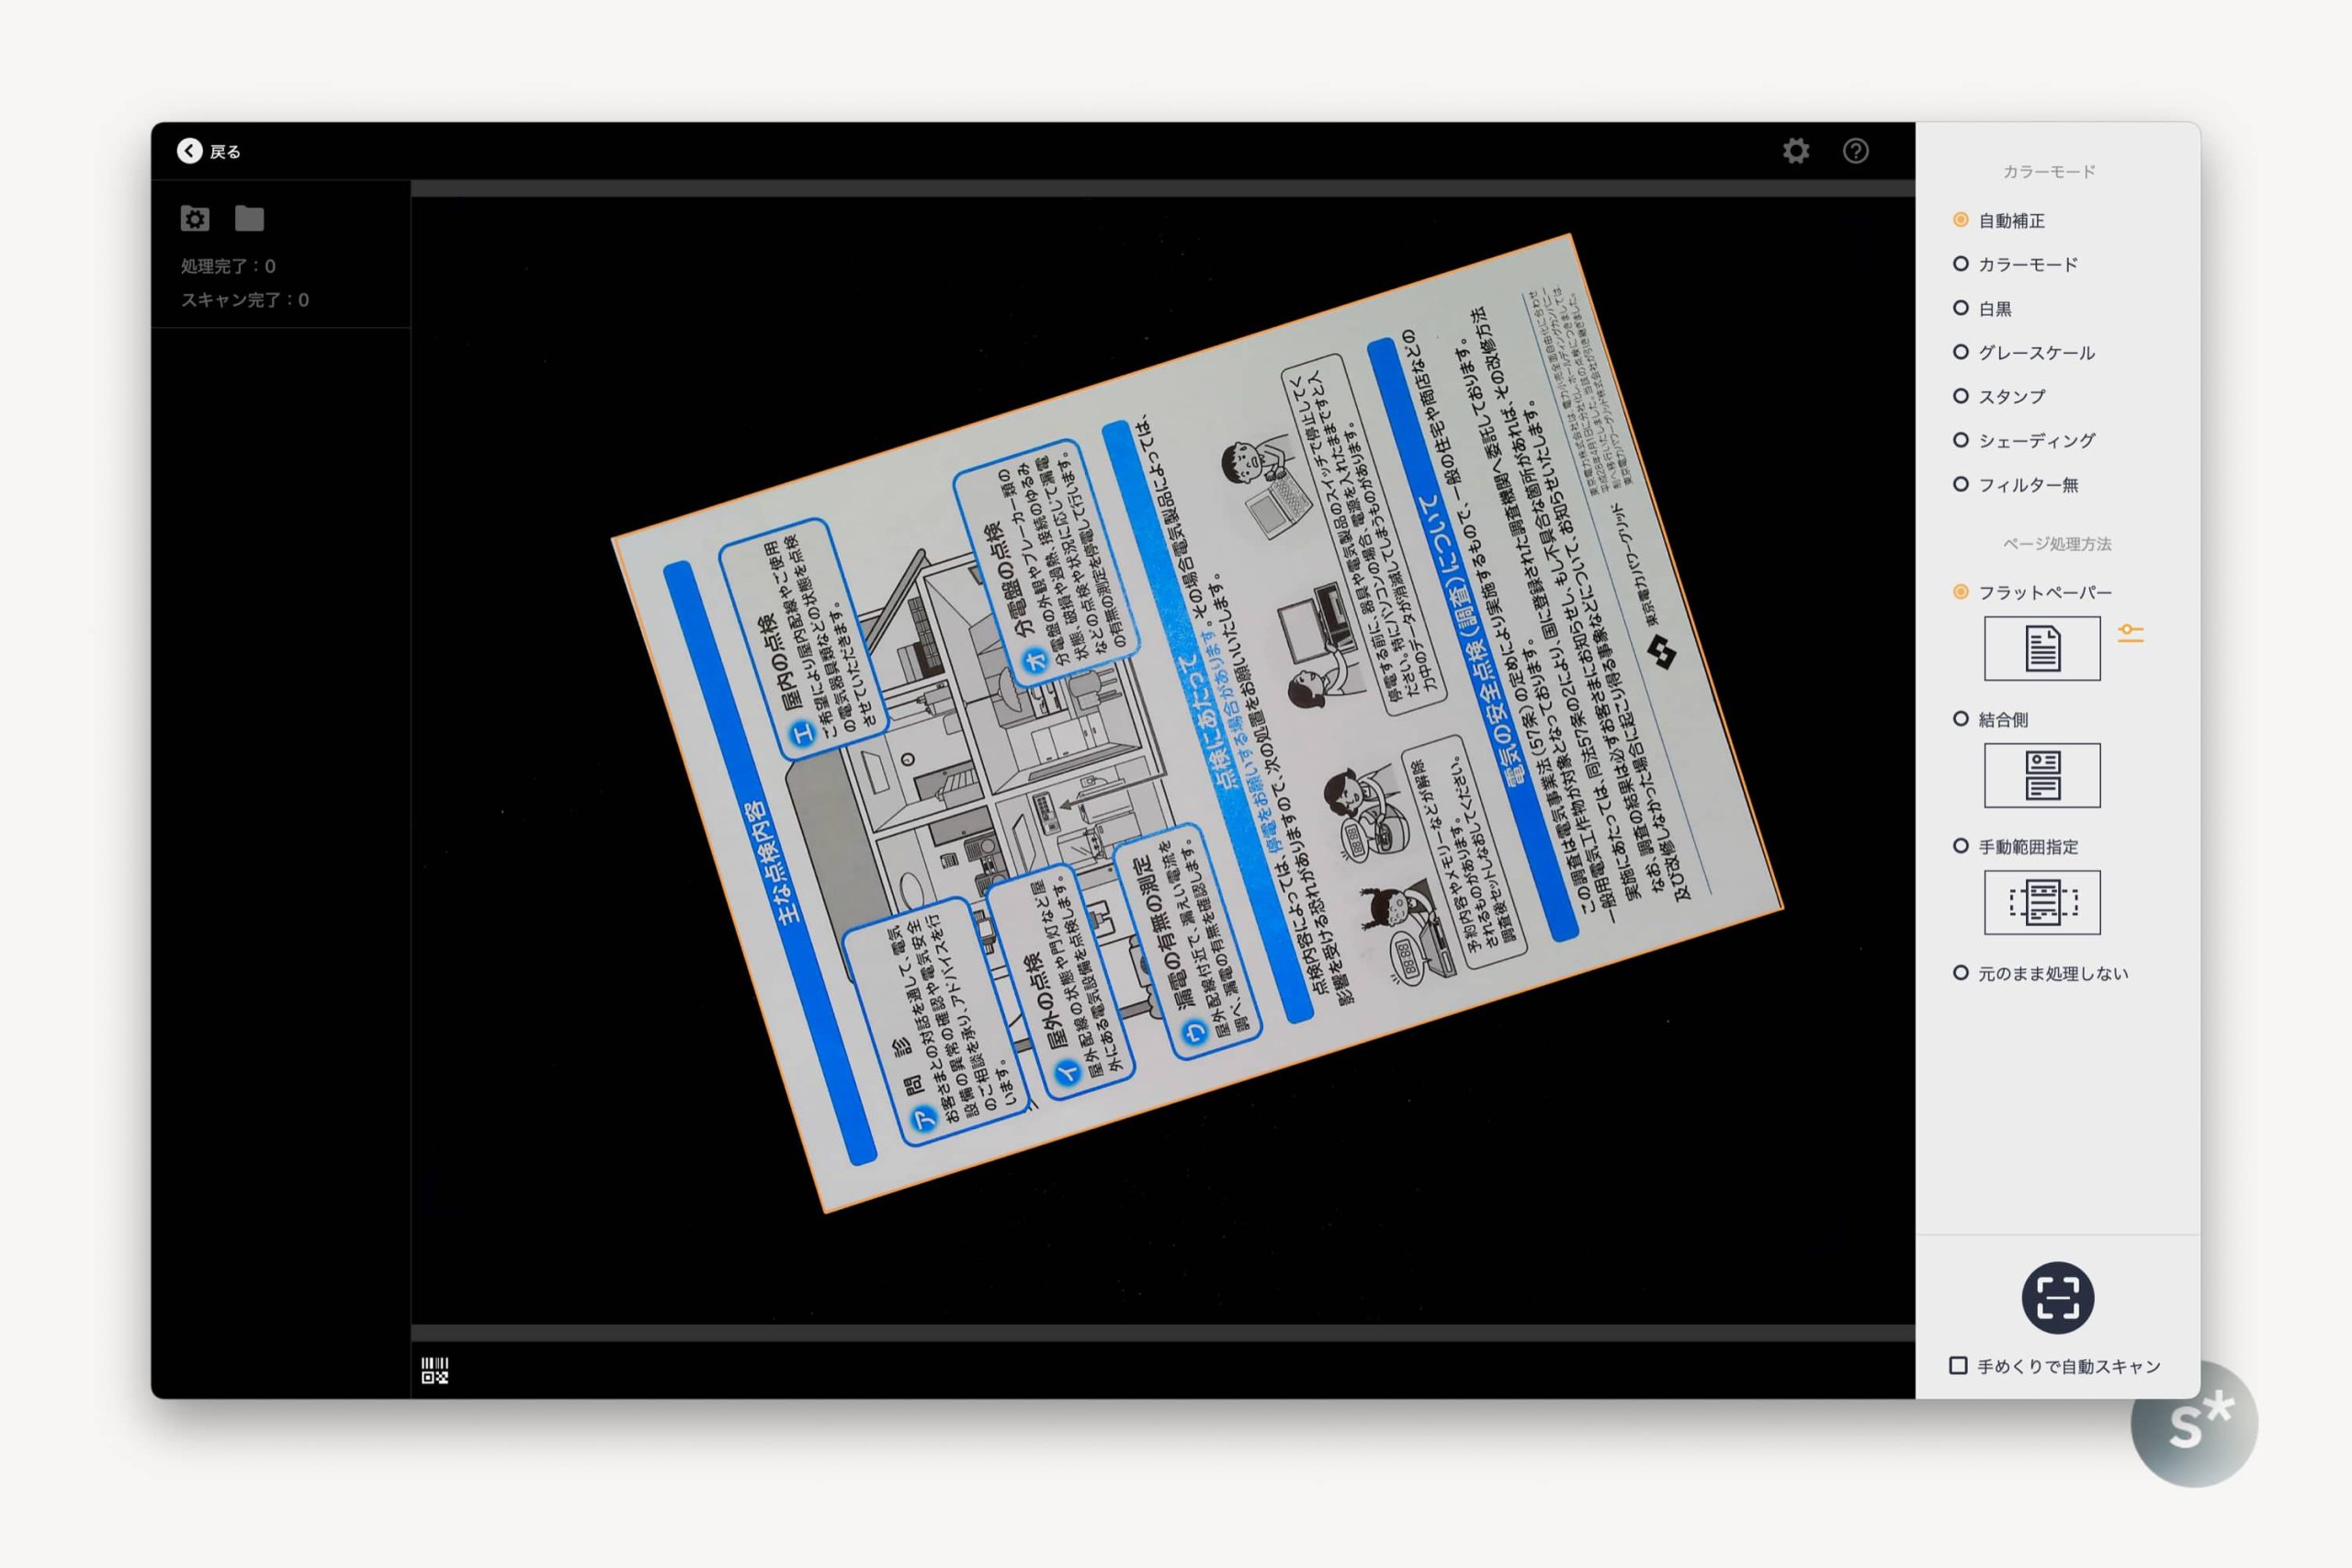Select the flat paper page thumbnail icon
The image size is (2352, 1568).
2042,649
